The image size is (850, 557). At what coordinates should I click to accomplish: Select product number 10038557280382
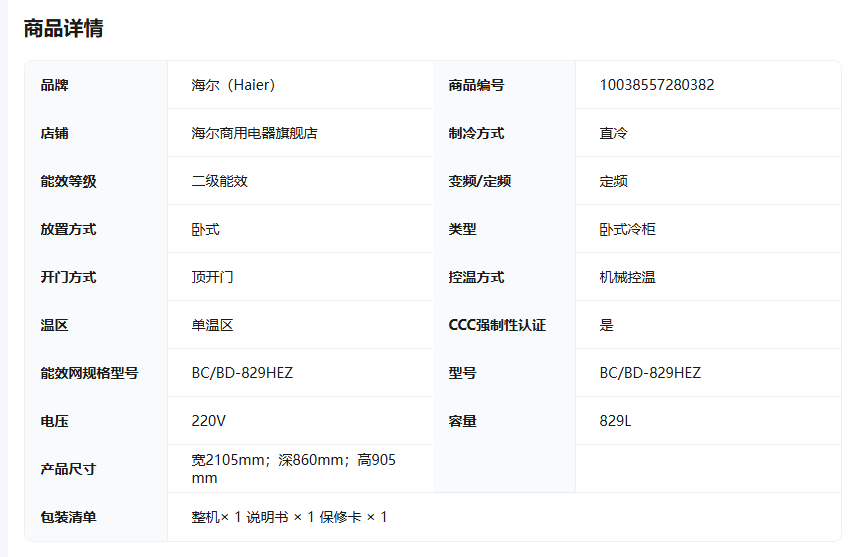pos(656,85)
